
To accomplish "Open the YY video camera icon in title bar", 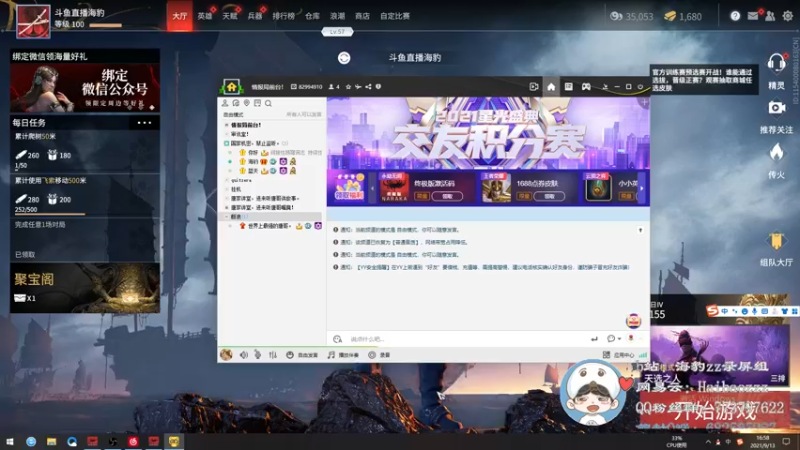I will coord(534,87).
